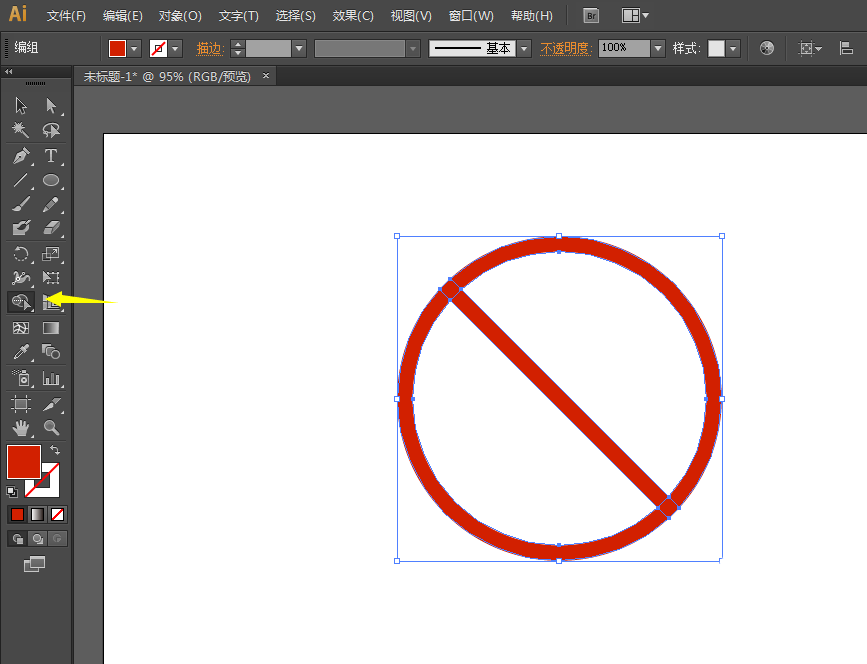Viewport: 867px width, 664px height.
Task: Switch to the Hand tool
Action: click(x=21, y=428)
